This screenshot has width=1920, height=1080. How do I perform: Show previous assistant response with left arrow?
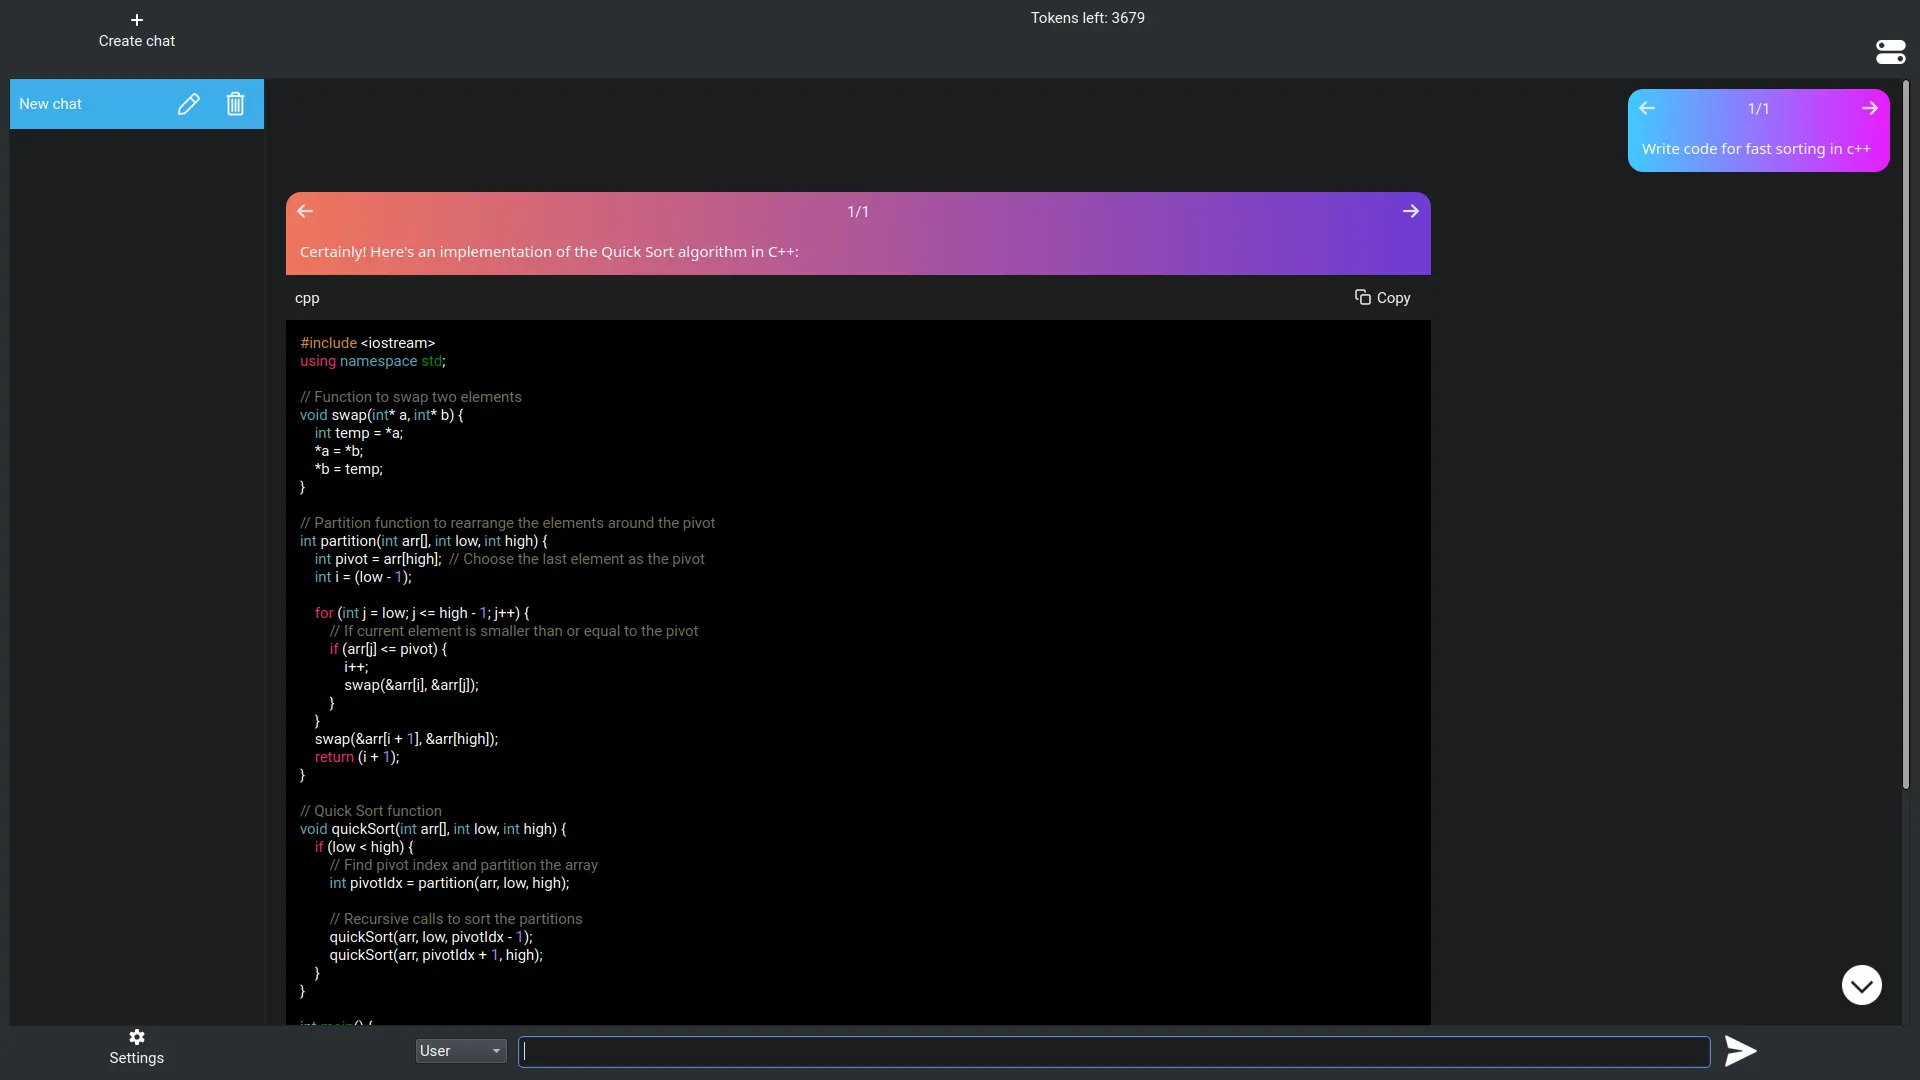tap(305, 211)
